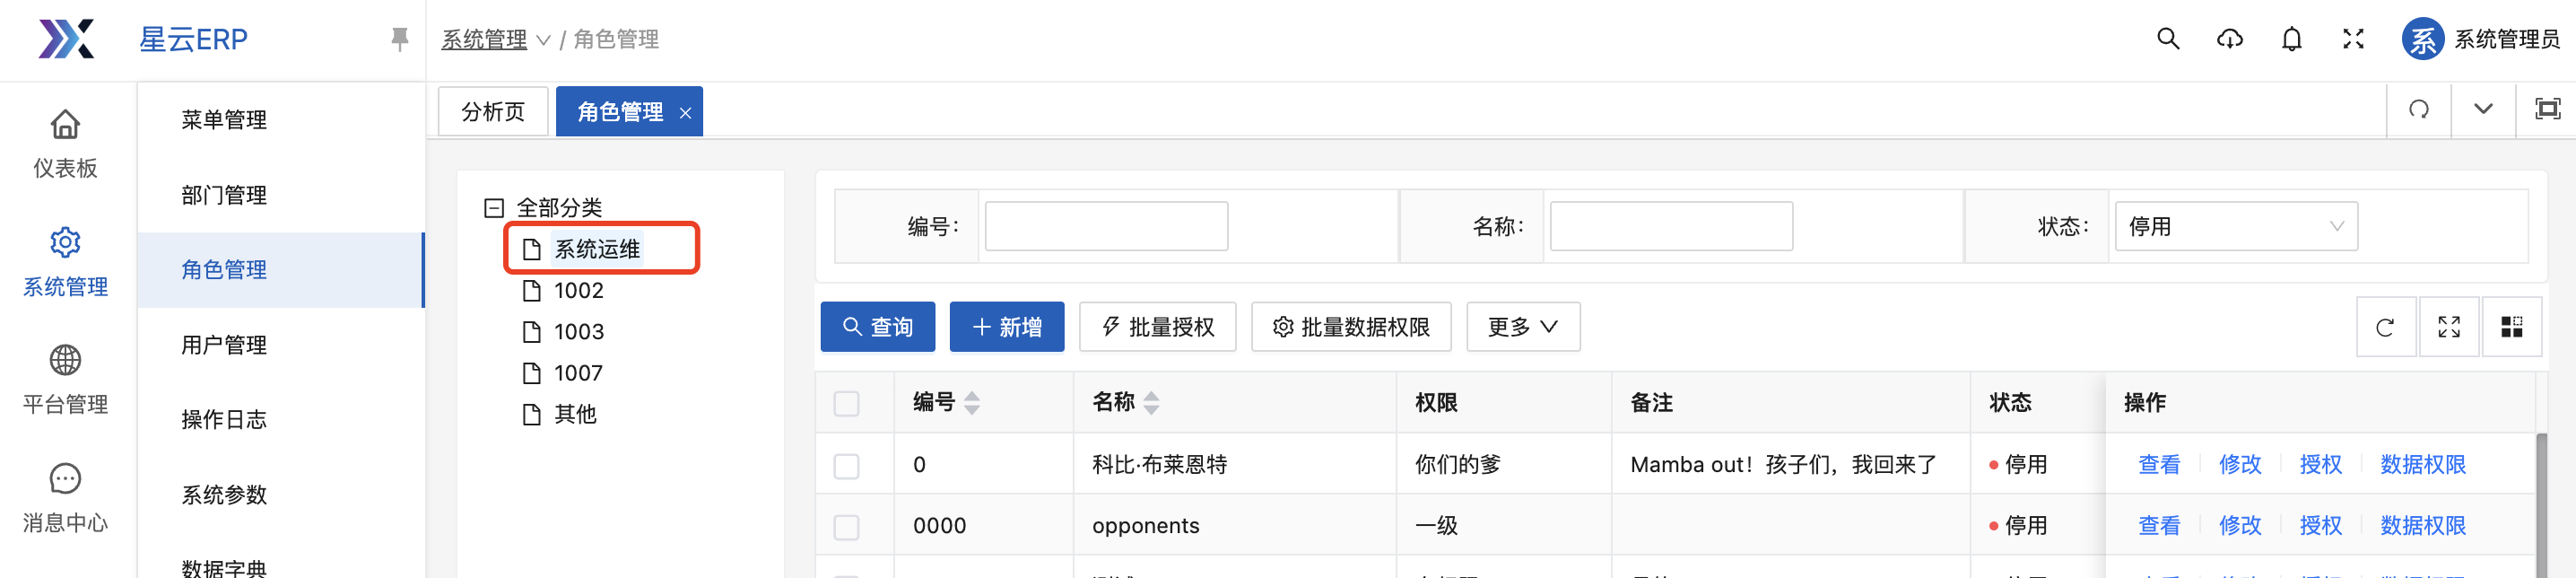Open the cloud download icon
Screen dimensions: 2576x578
(2229, 39)
